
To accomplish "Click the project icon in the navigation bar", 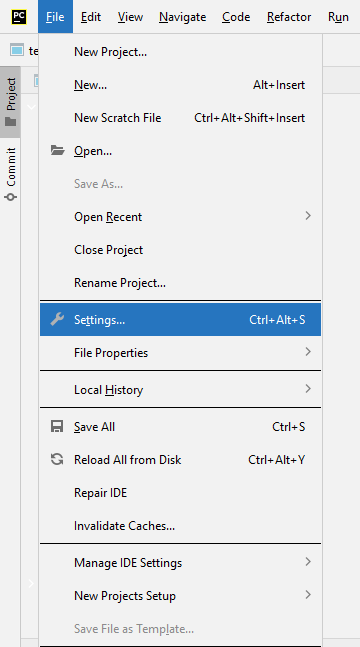I will [17, 50].
